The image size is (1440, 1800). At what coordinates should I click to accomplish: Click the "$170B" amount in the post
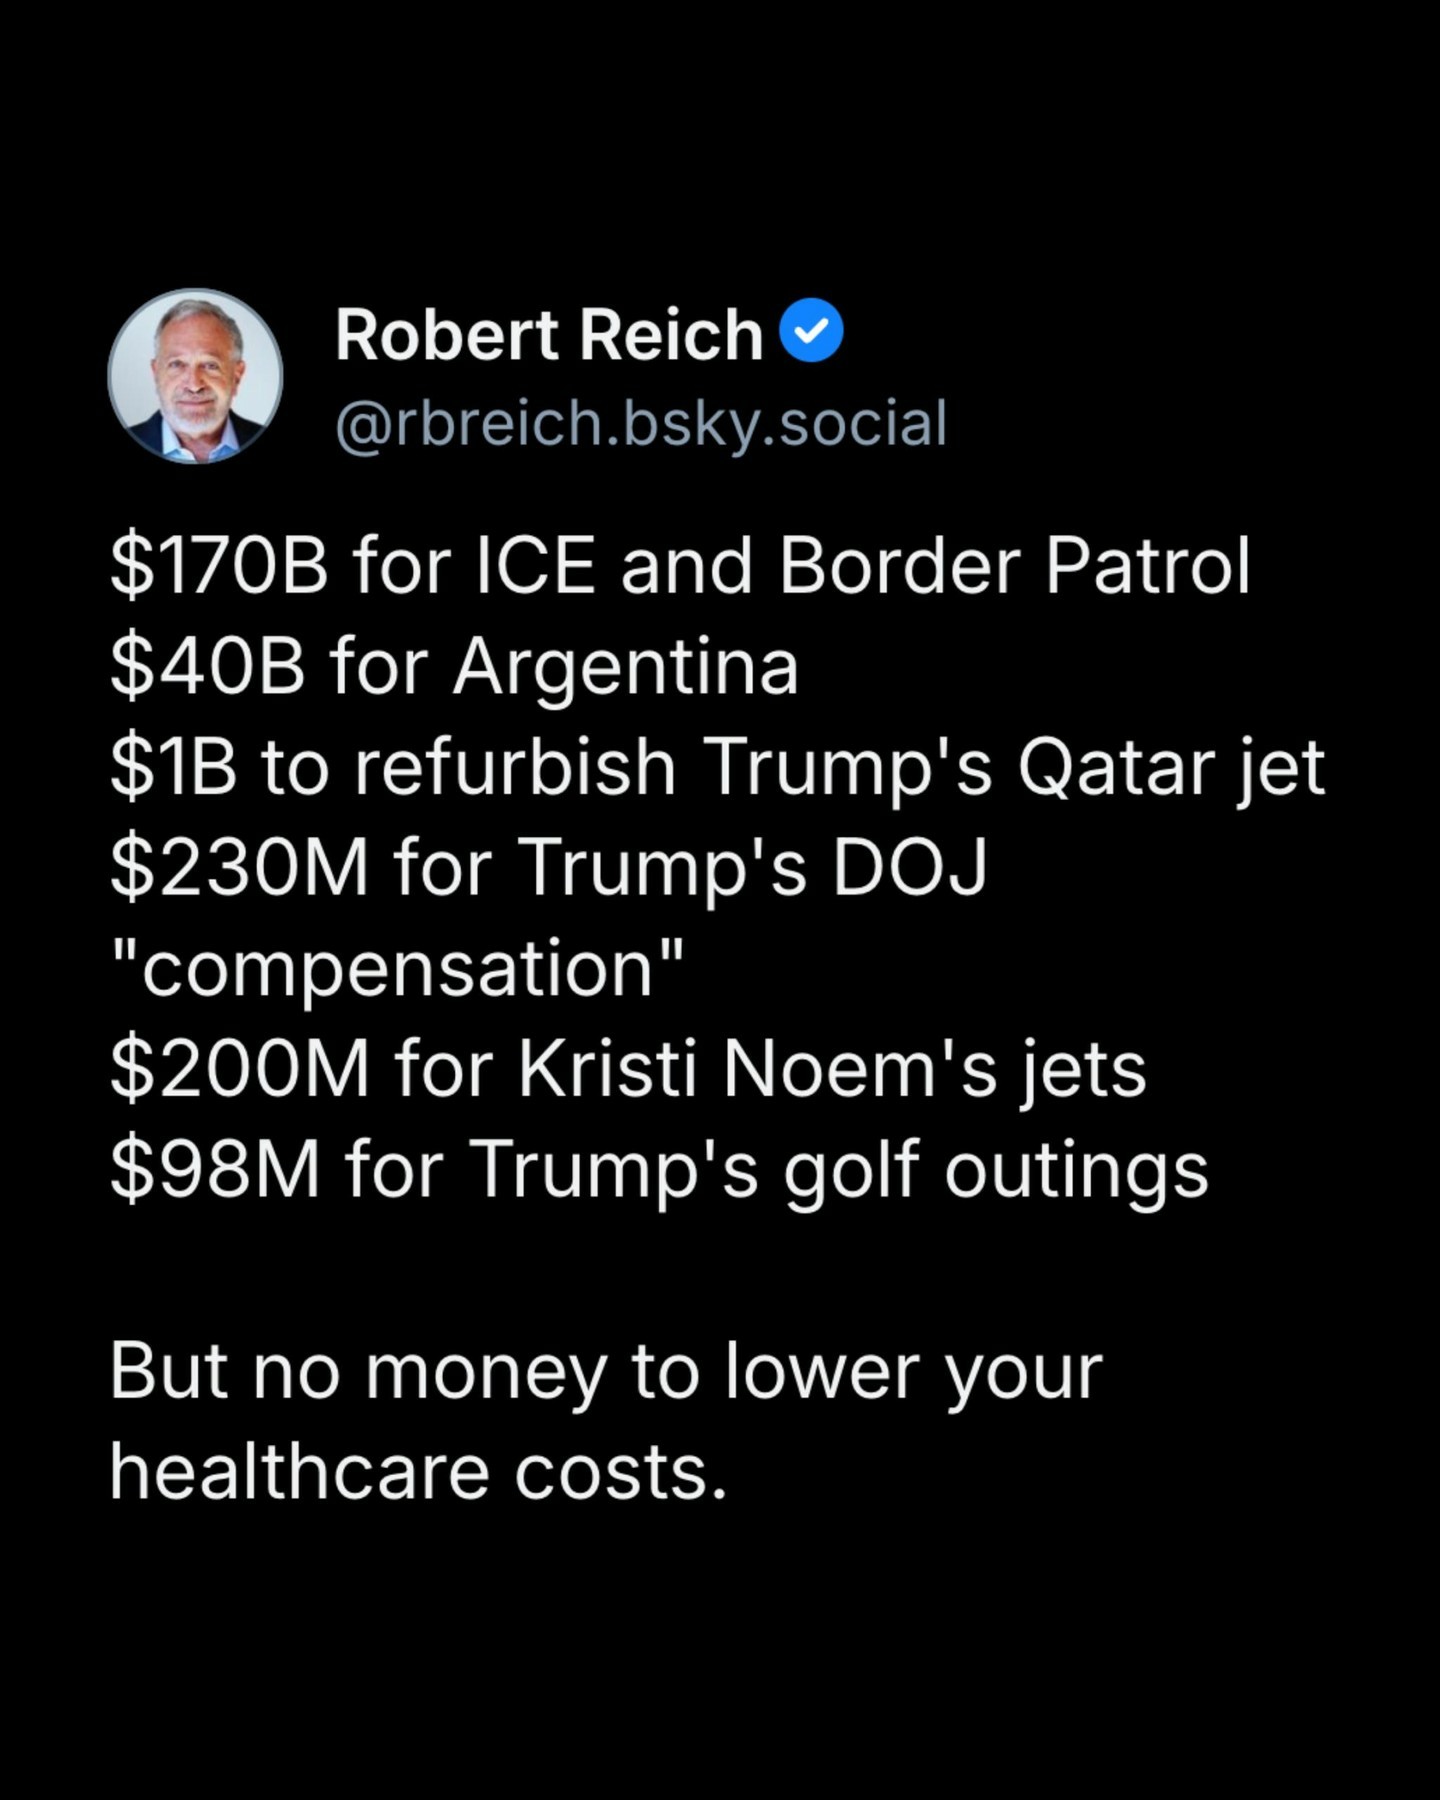[x=219, y=566]
